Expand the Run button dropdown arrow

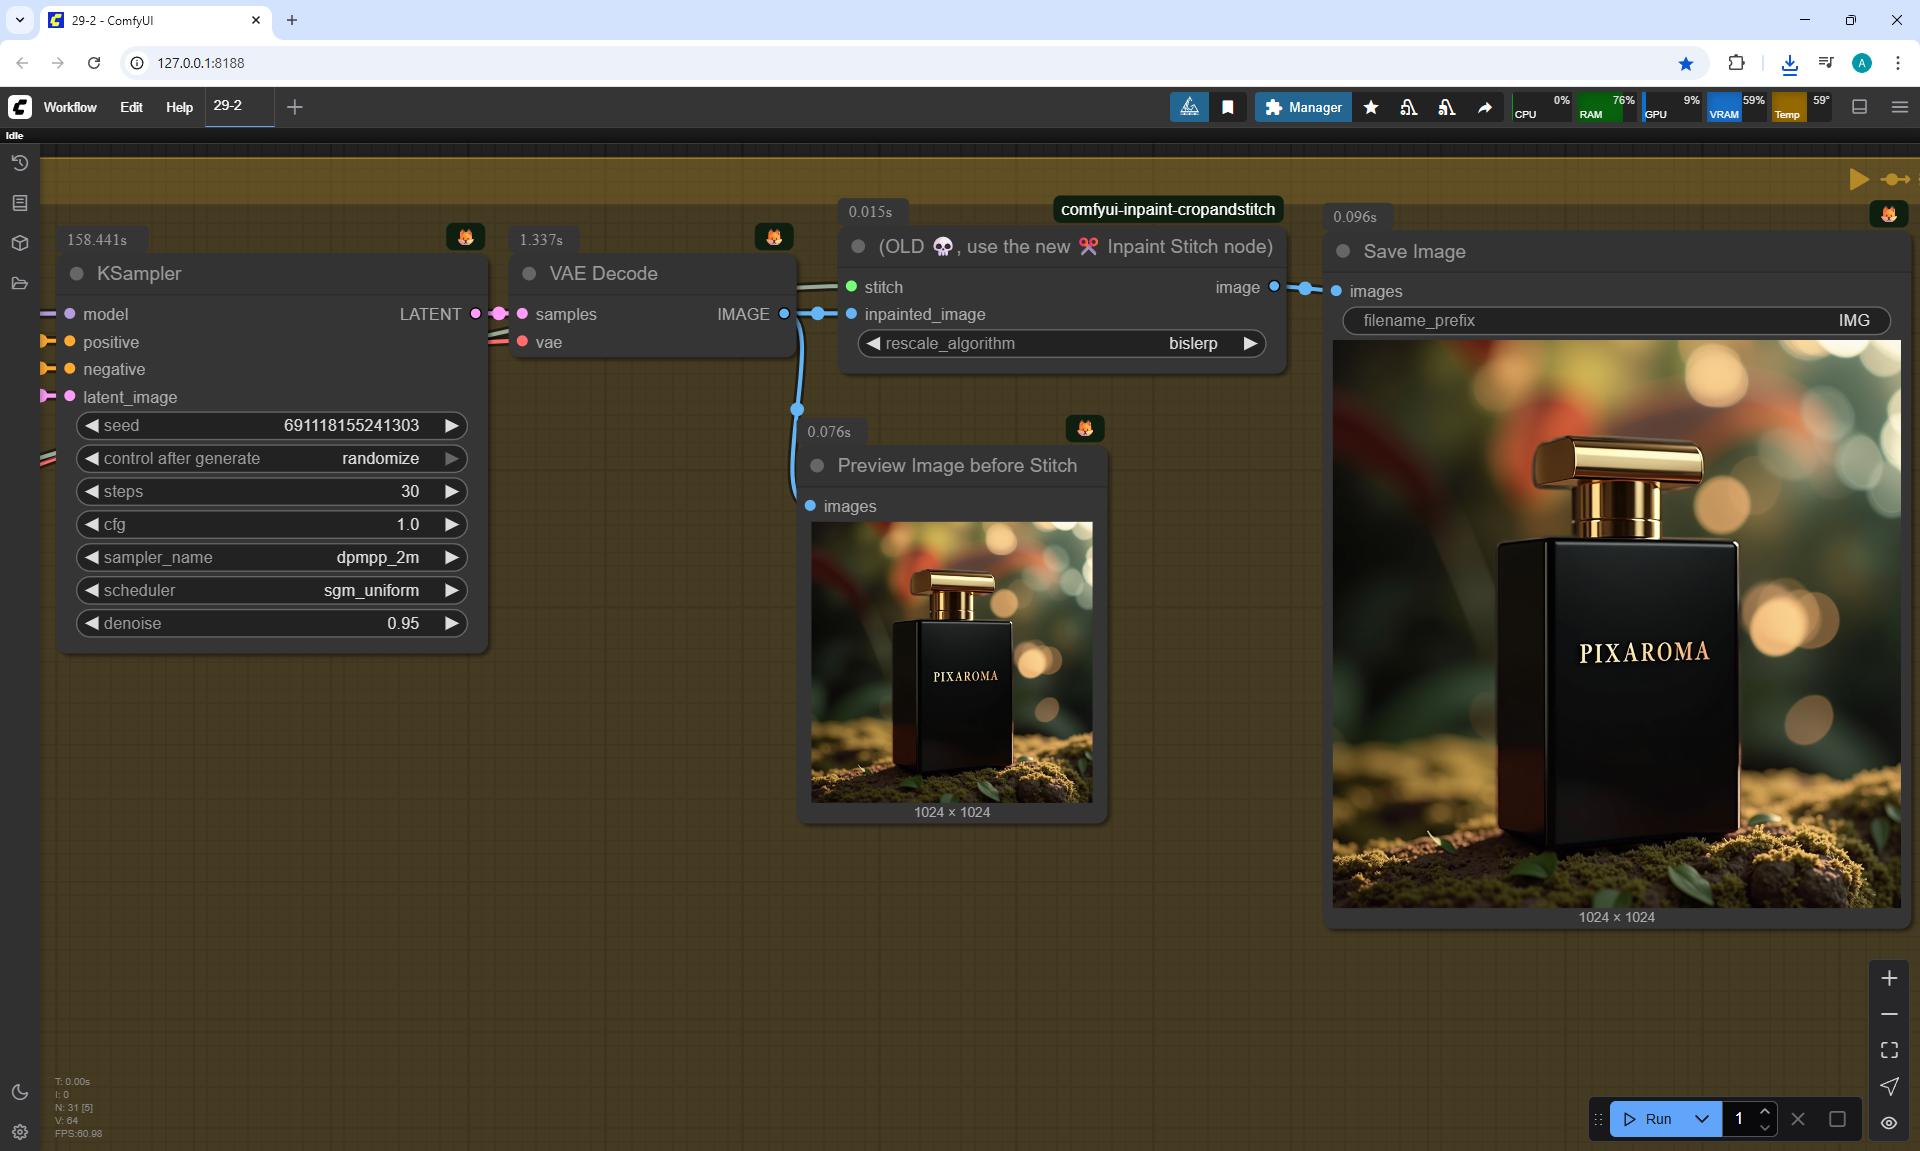click(x=1702, y=1119)
